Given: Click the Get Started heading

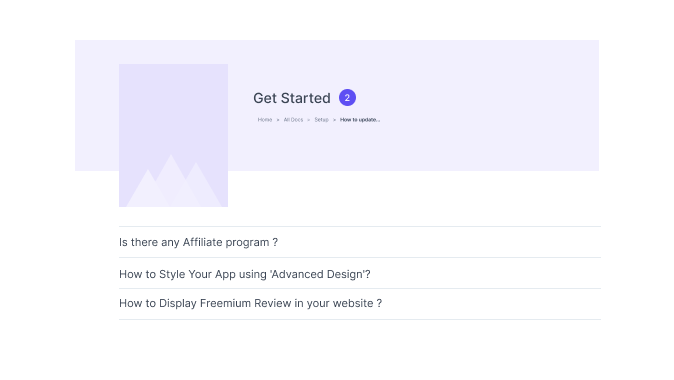Looking at the screenshot, I should click(x=292, y=98).
